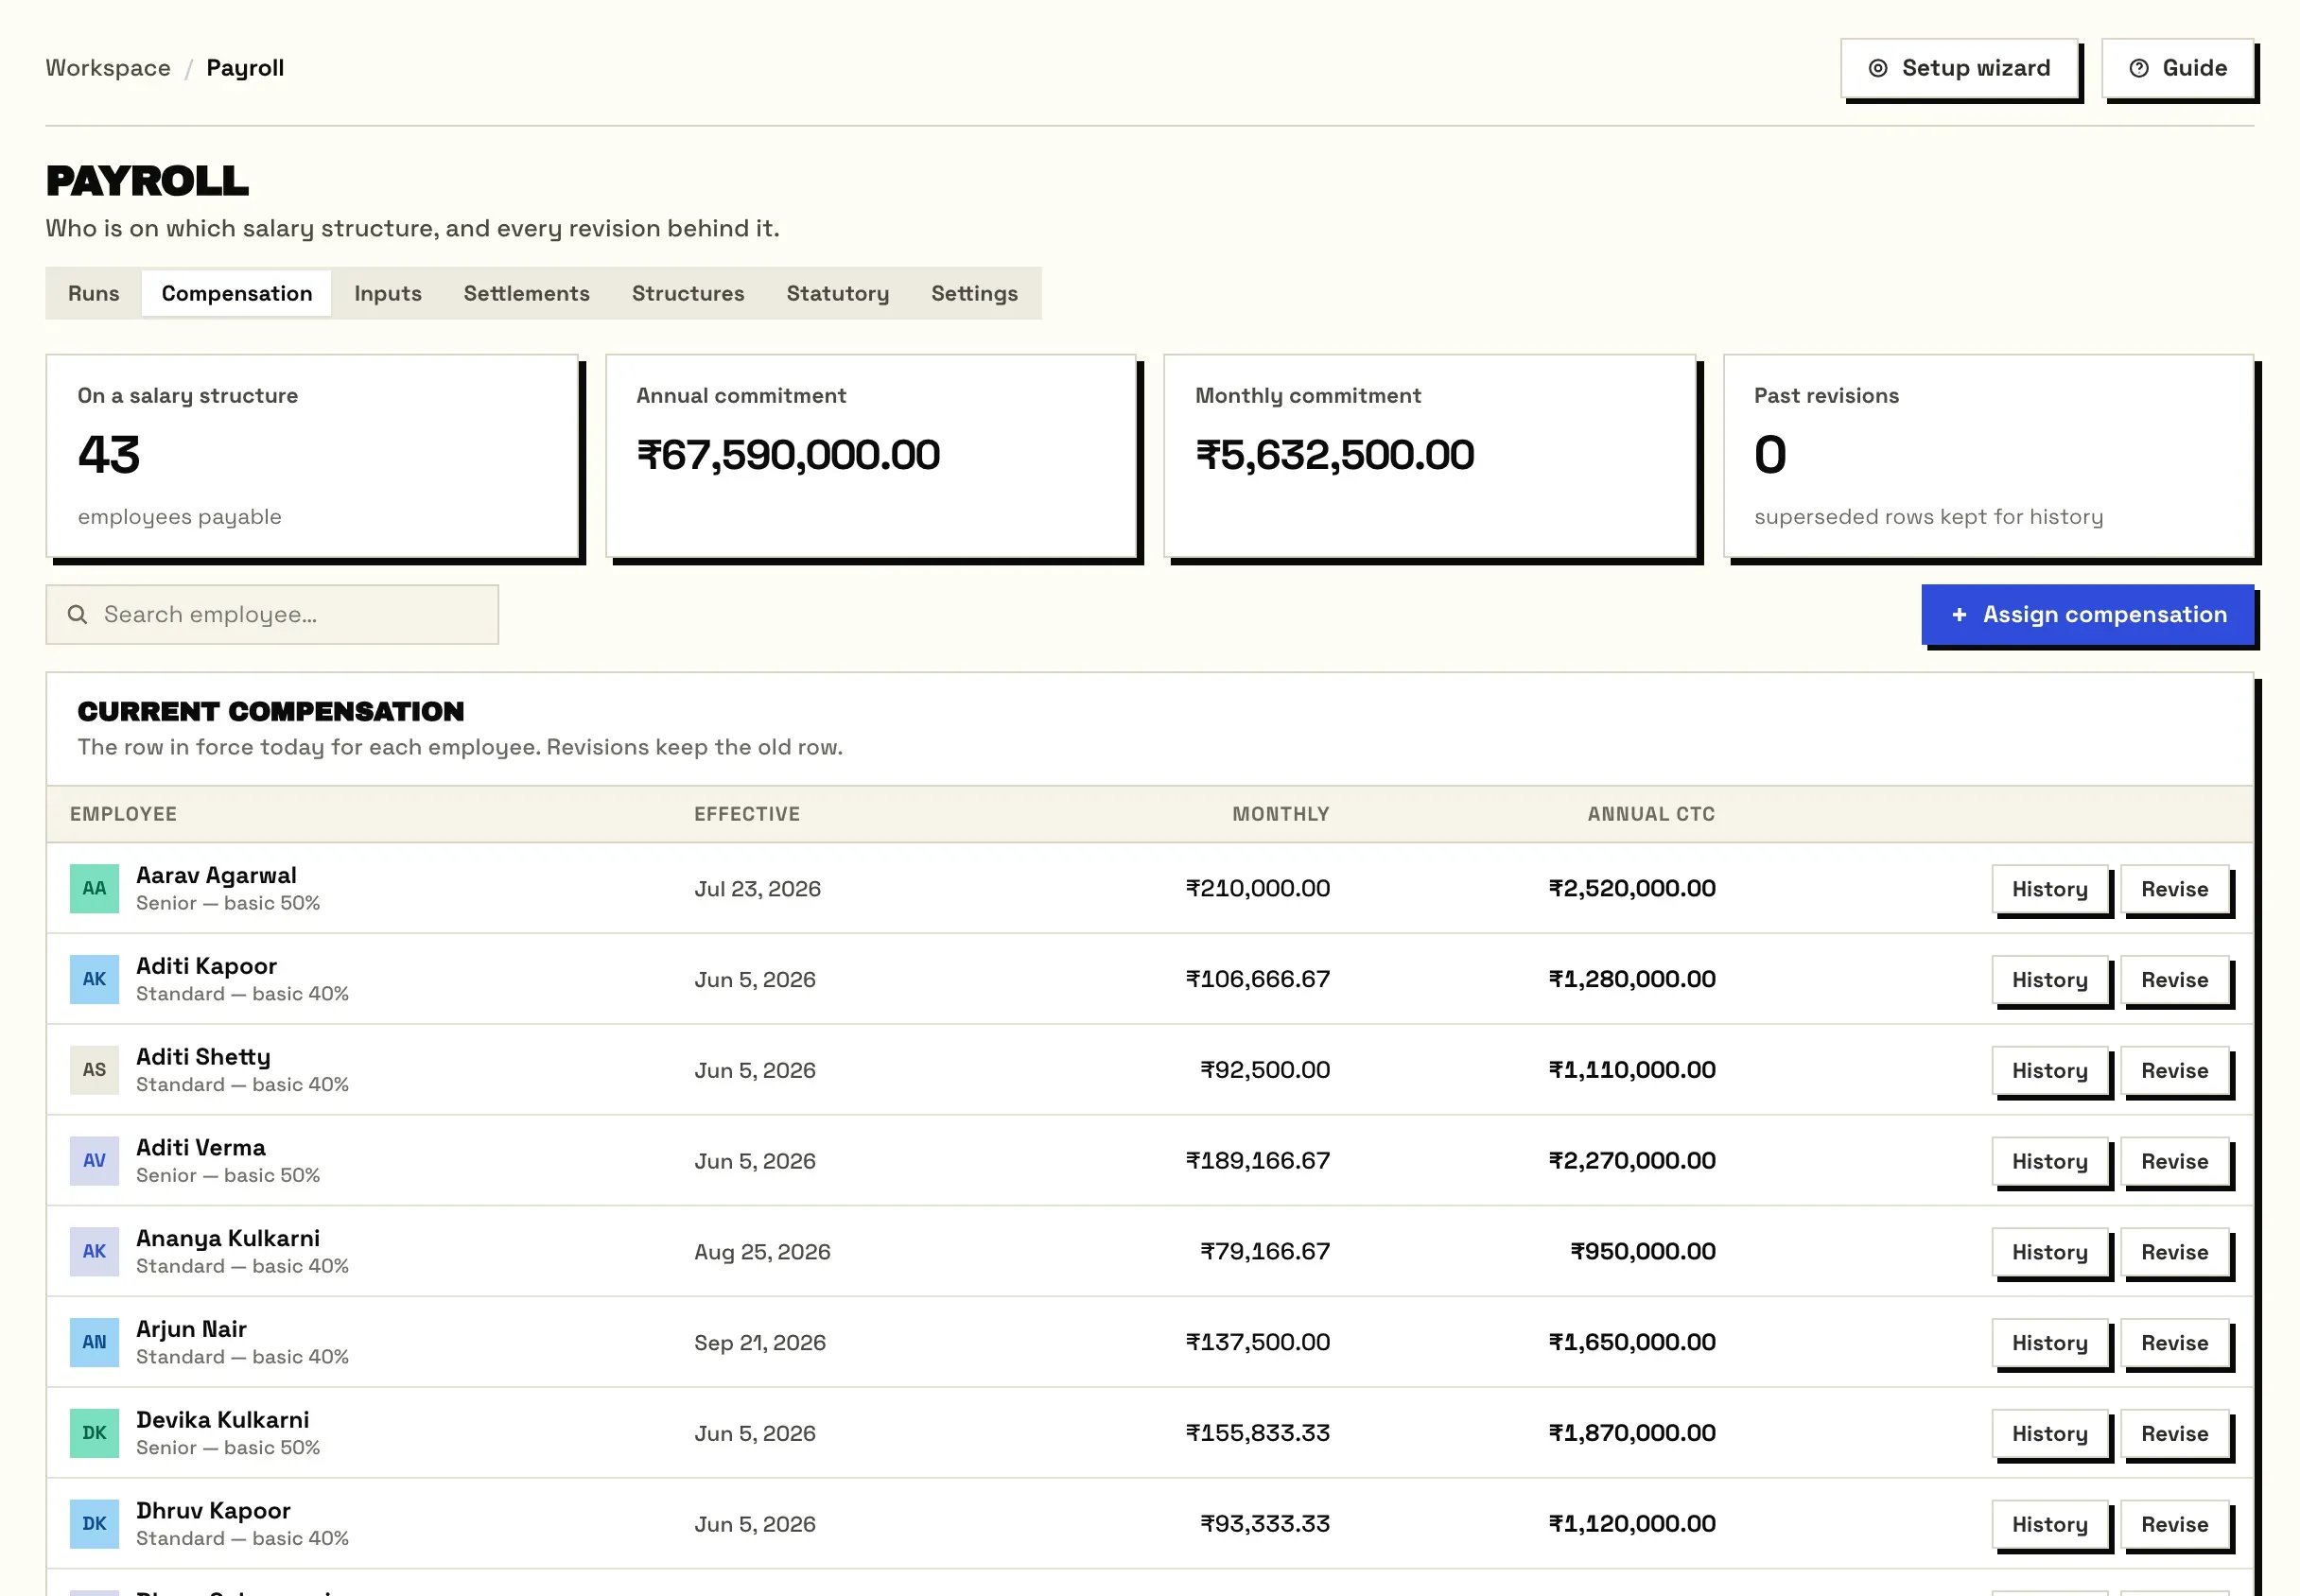Viewport: 2300px width, 1596px height.
Task: Revise Aditi Shetty's compensation
Action: pyautogui.click(x=2175, y=1070)
